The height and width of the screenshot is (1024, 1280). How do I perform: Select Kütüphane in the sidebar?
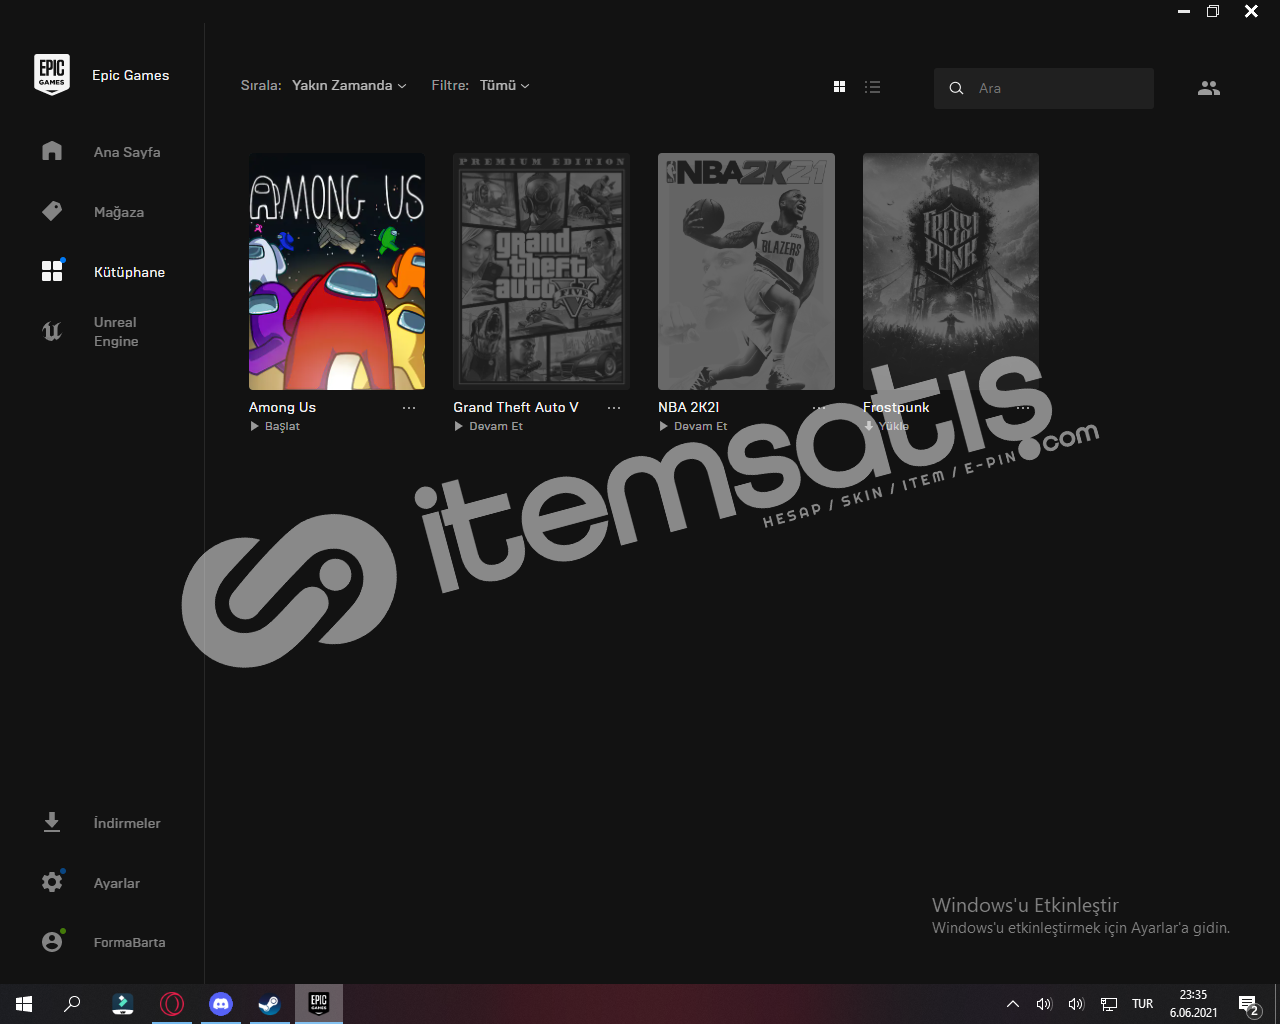pyautogui.click(x=129, y=272)
